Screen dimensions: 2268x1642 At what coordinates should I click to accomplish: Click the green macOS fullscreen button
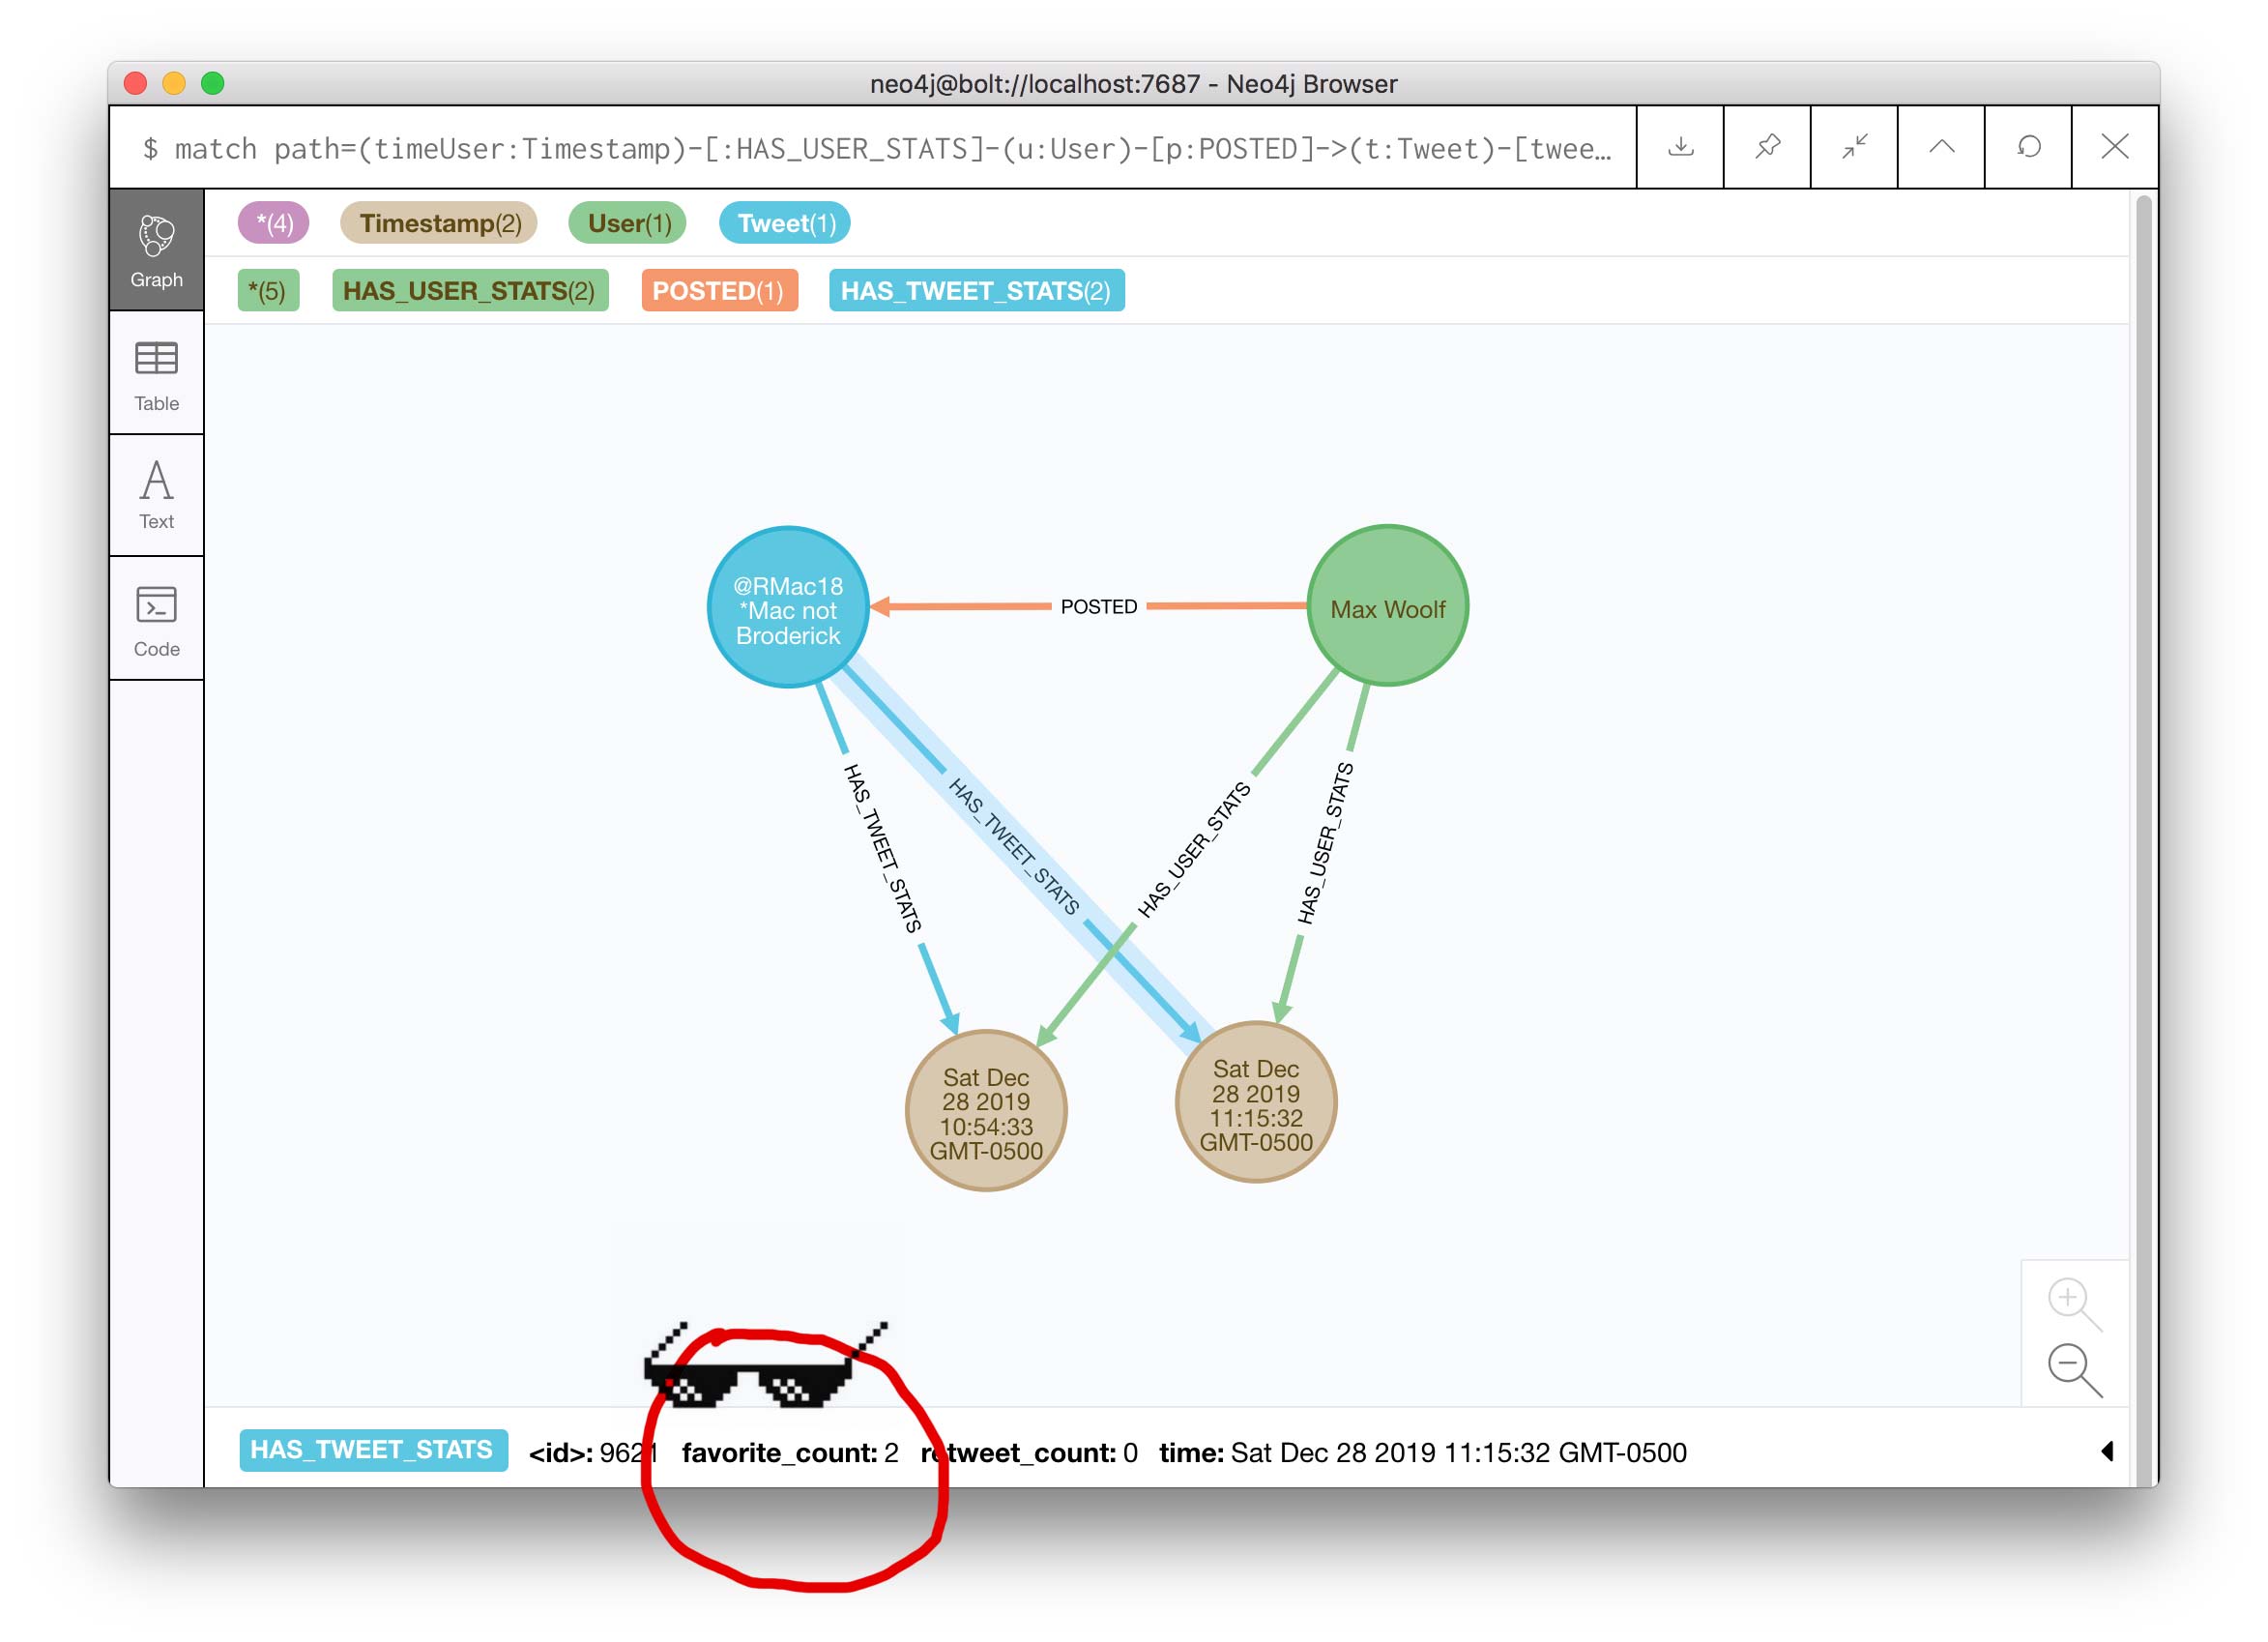point(213,84)
